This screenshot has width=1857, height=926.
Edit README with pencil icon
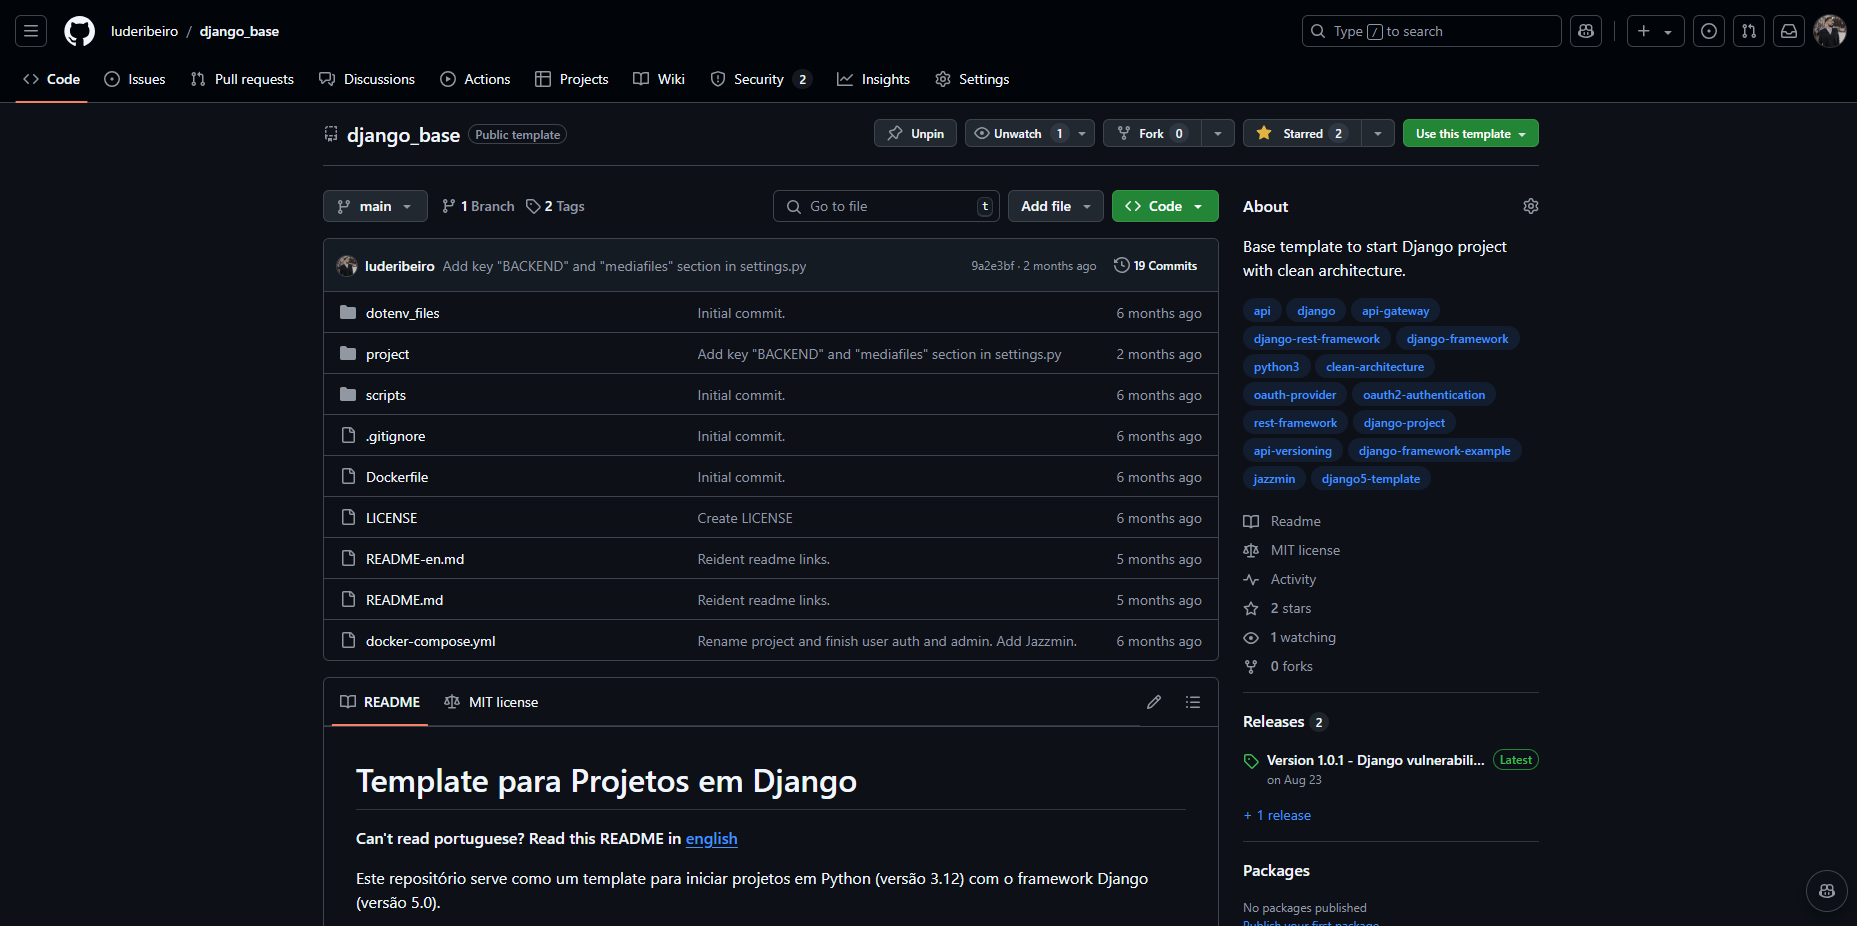[x=1154, y=702]
